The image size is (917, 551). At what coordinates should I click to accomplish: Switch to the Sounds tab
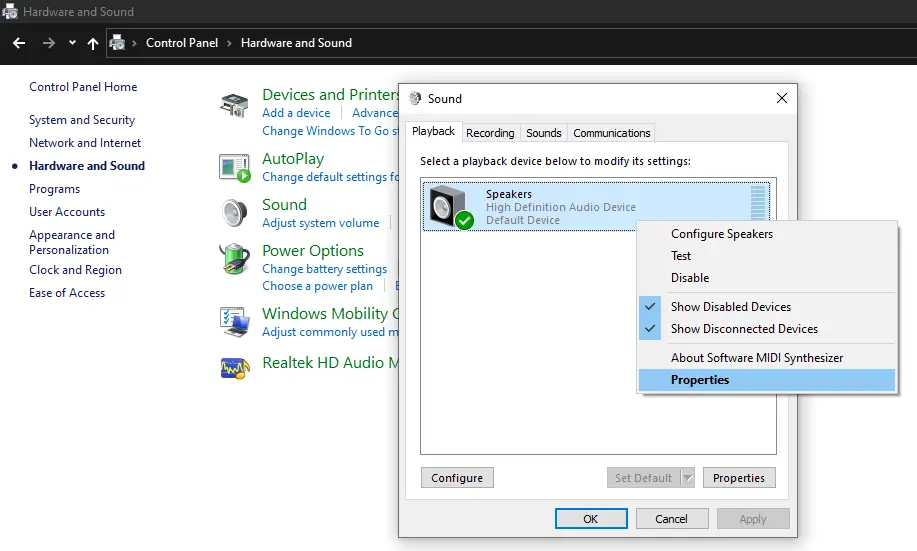pyautogui.click(x=543, y=133)
